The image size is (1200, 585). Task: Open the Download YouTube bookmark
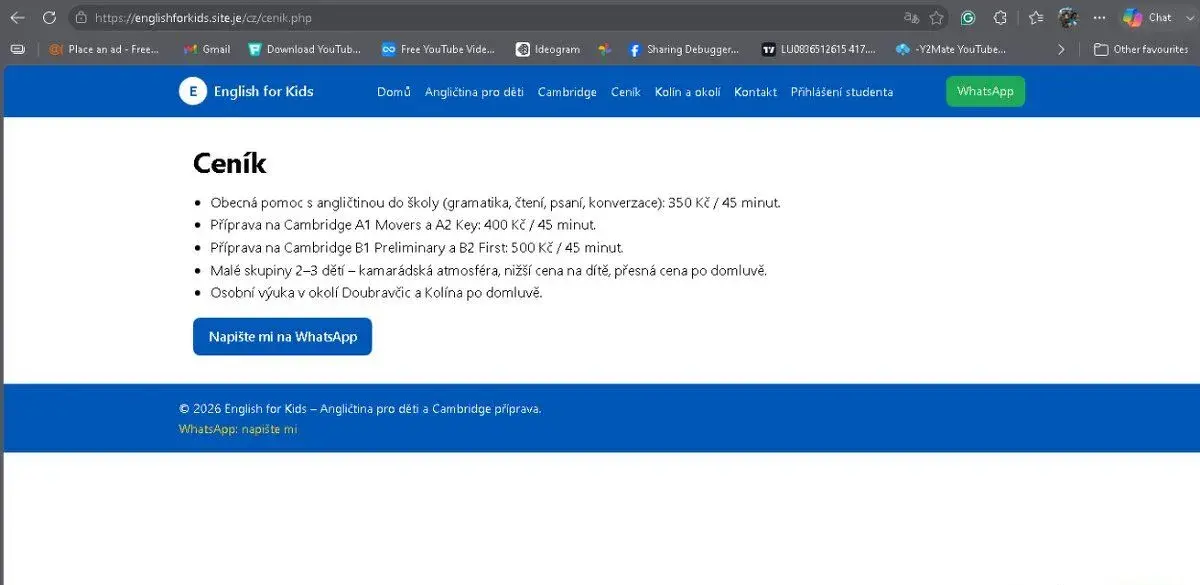(x=305, y=49)
